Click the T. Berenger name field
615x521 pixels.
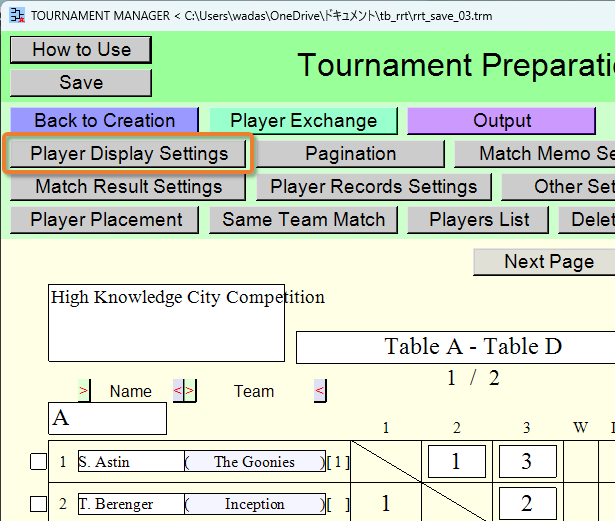[131, 504]
